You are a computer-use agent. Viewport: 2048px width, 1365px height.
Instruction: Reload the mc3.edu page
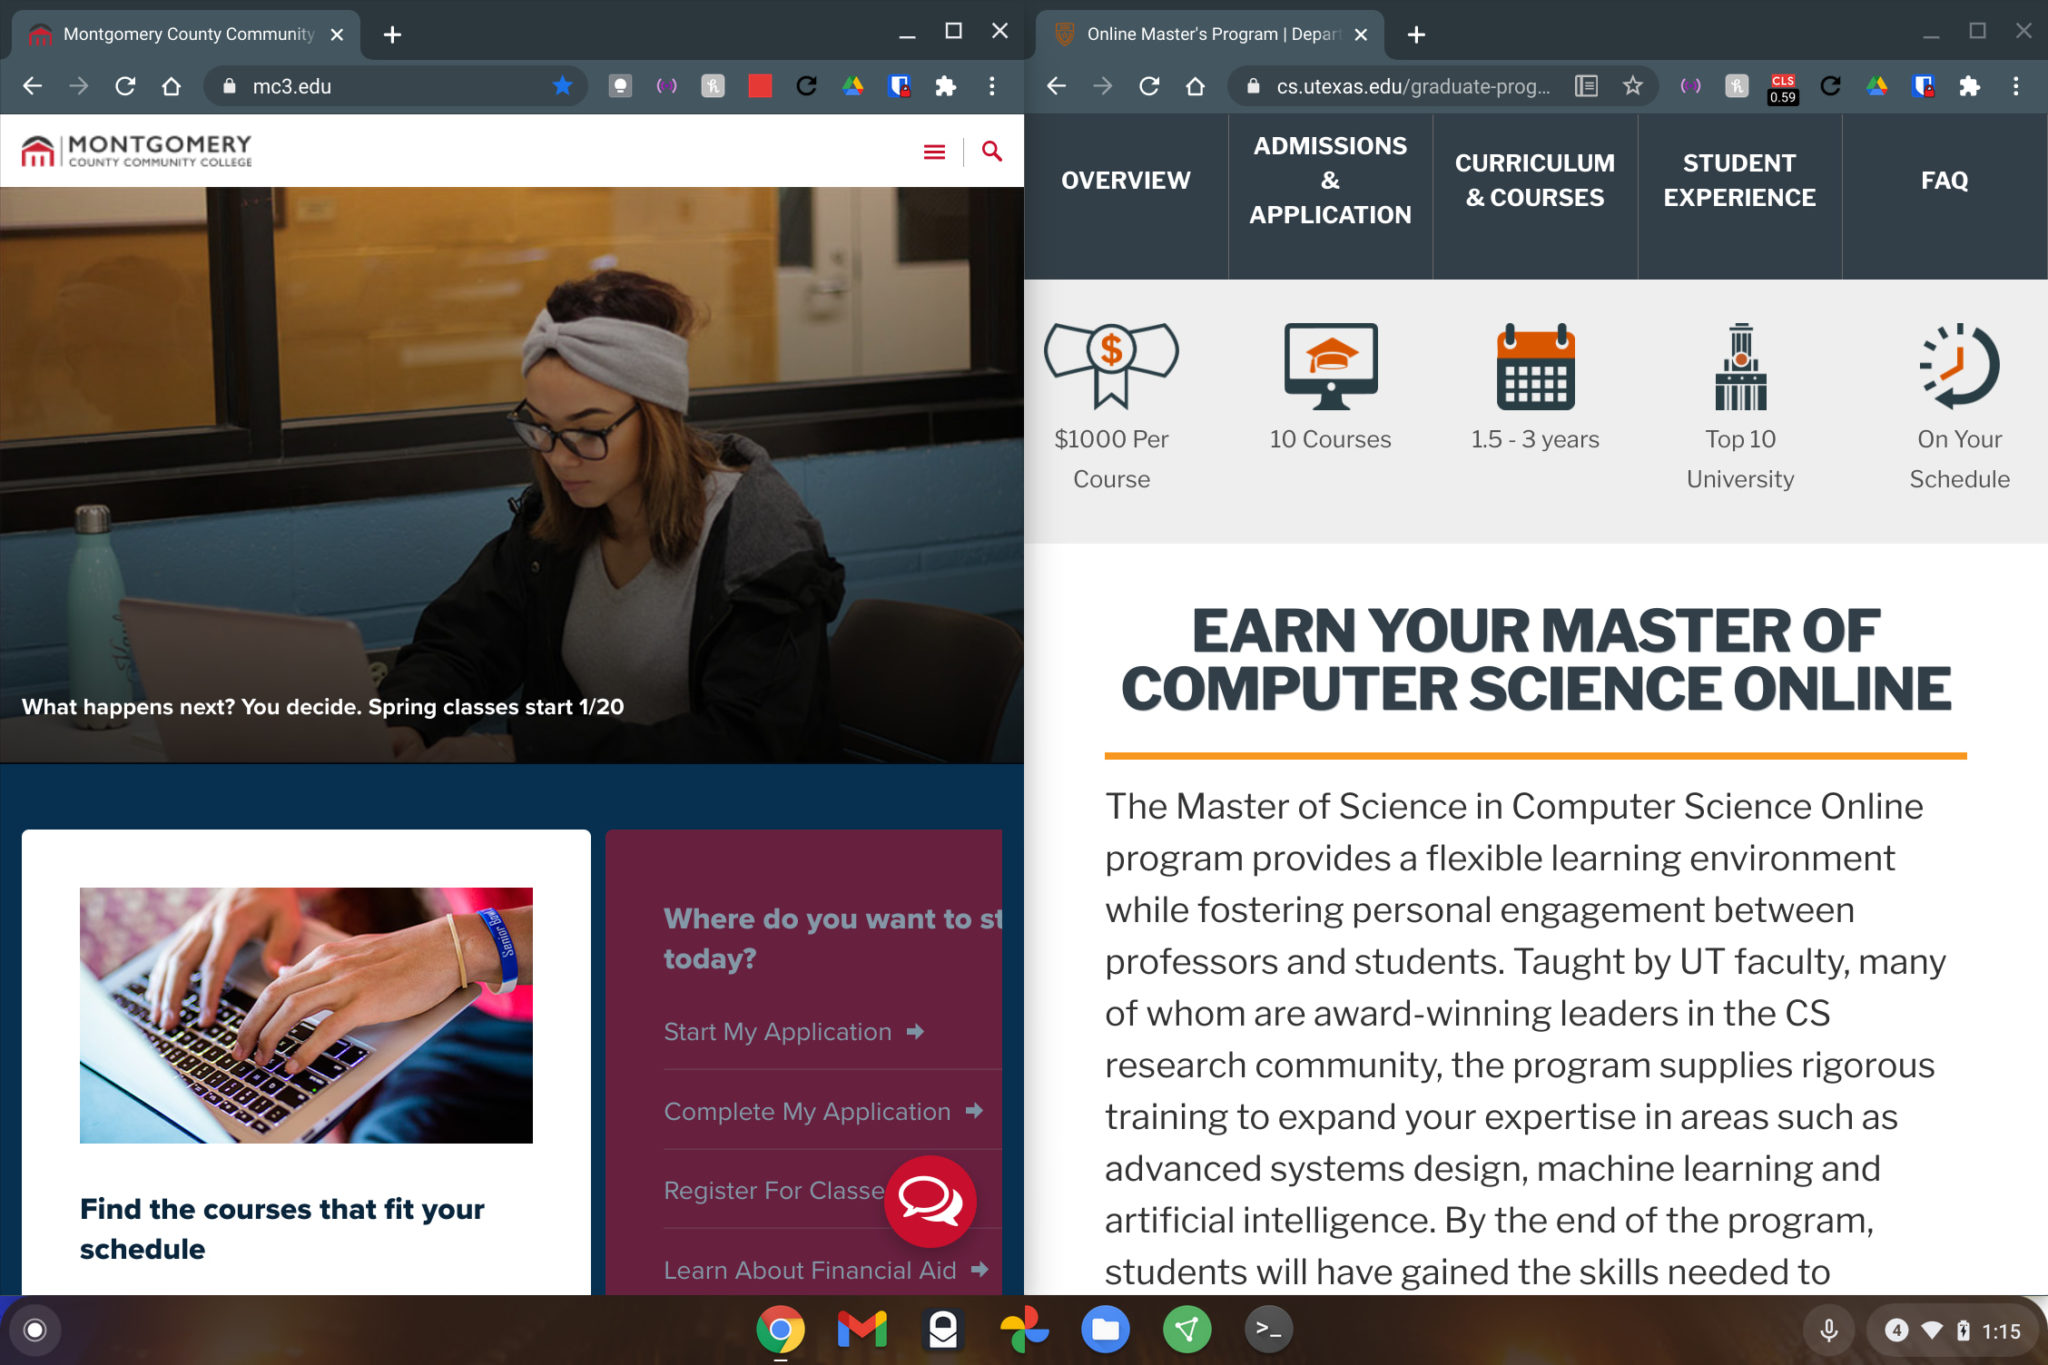click(125, 86)
